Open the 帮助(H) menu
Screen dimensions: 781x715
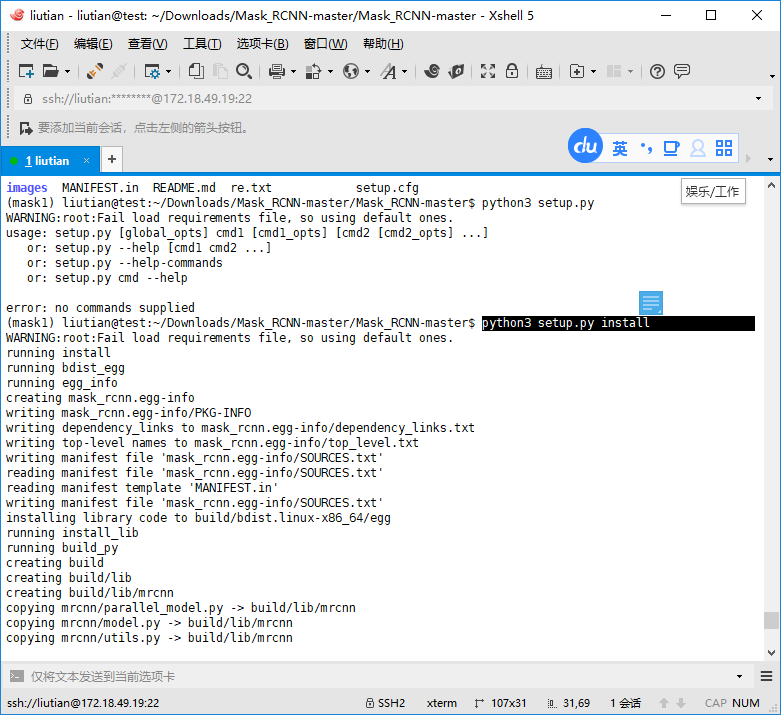(383, 44)
